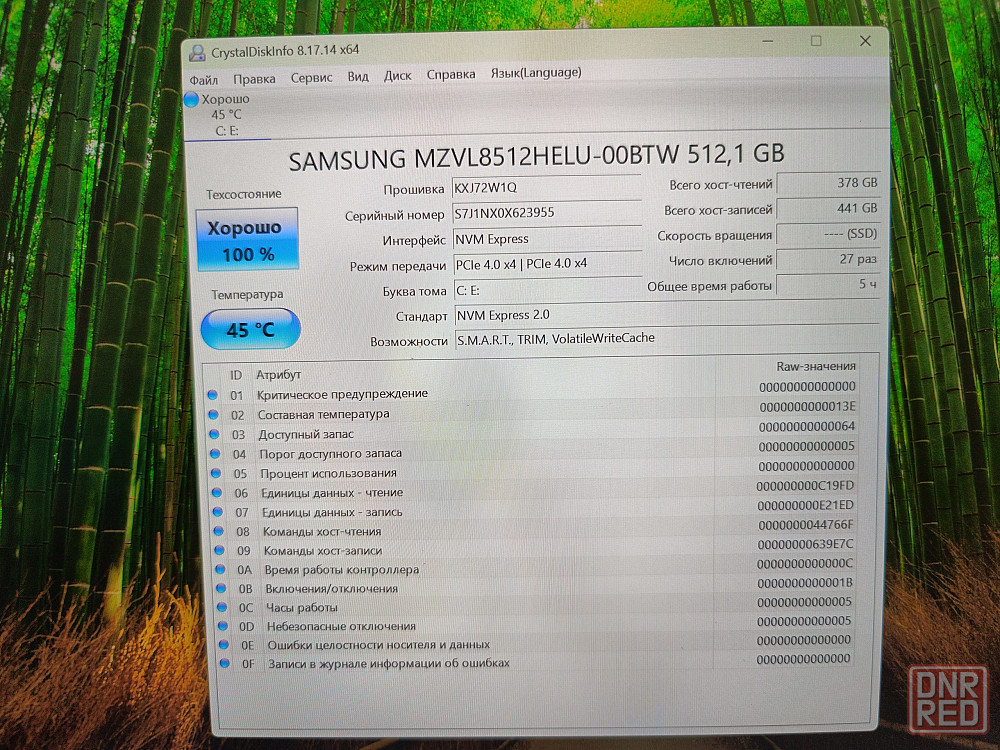Click the Процент использования attribute name

(328, 473)
